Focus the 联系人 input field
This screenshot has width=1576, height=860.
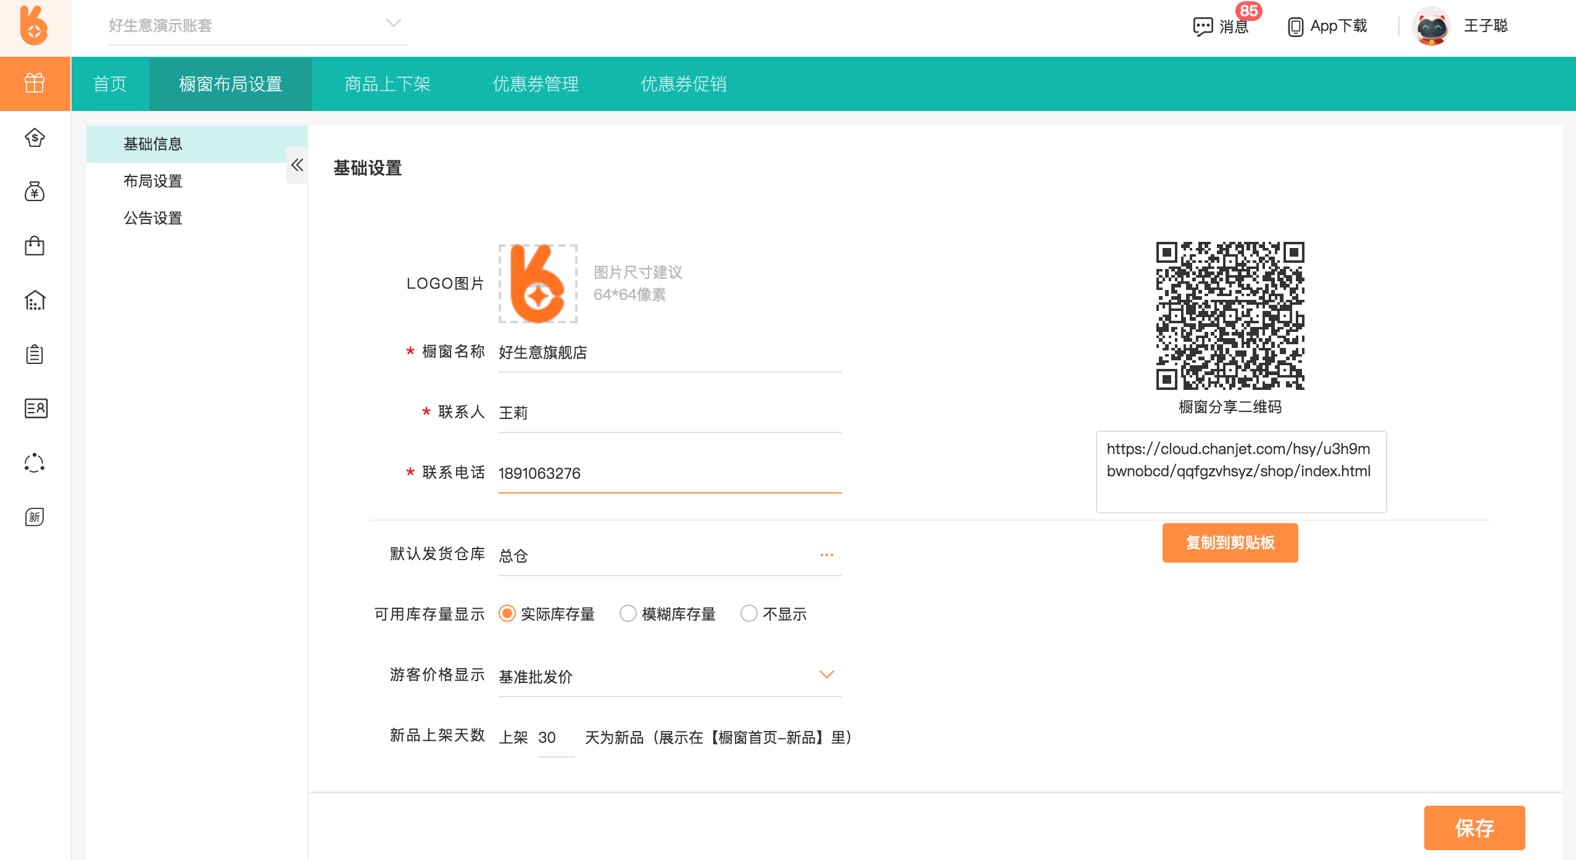pyautogui.click(x=669, y=413)
